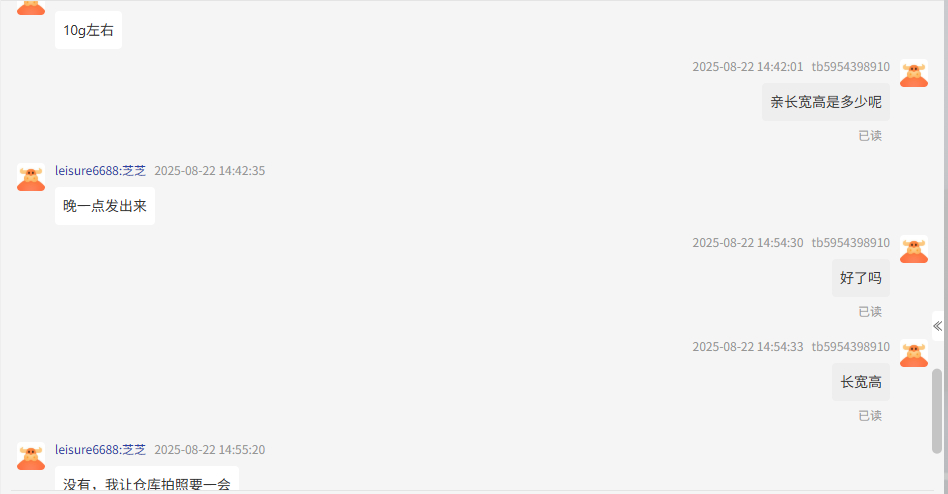Click the avatar beside the 好了吗 message
Image resolution: width=948 pixels, height=494 pixels.
click(x=914, y=249)
